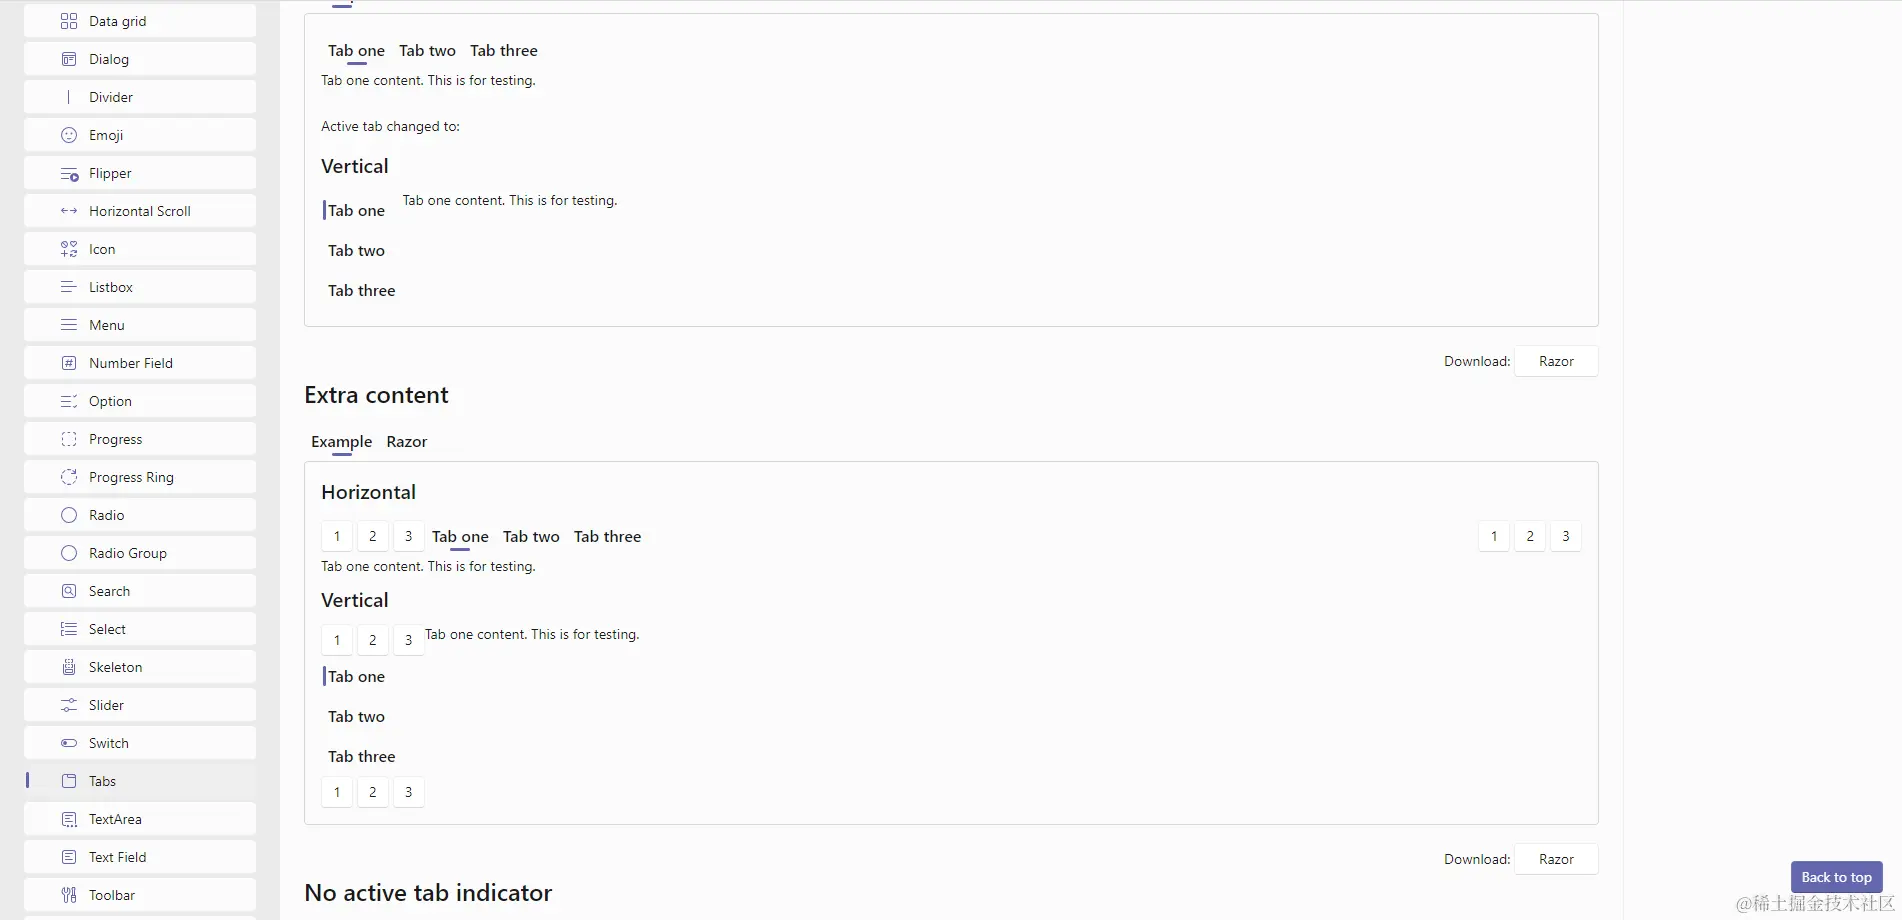Open the Toolbar icon at sidebar bottom
This screenshot has width=1902, height=920.
click(x=69, y=895)
